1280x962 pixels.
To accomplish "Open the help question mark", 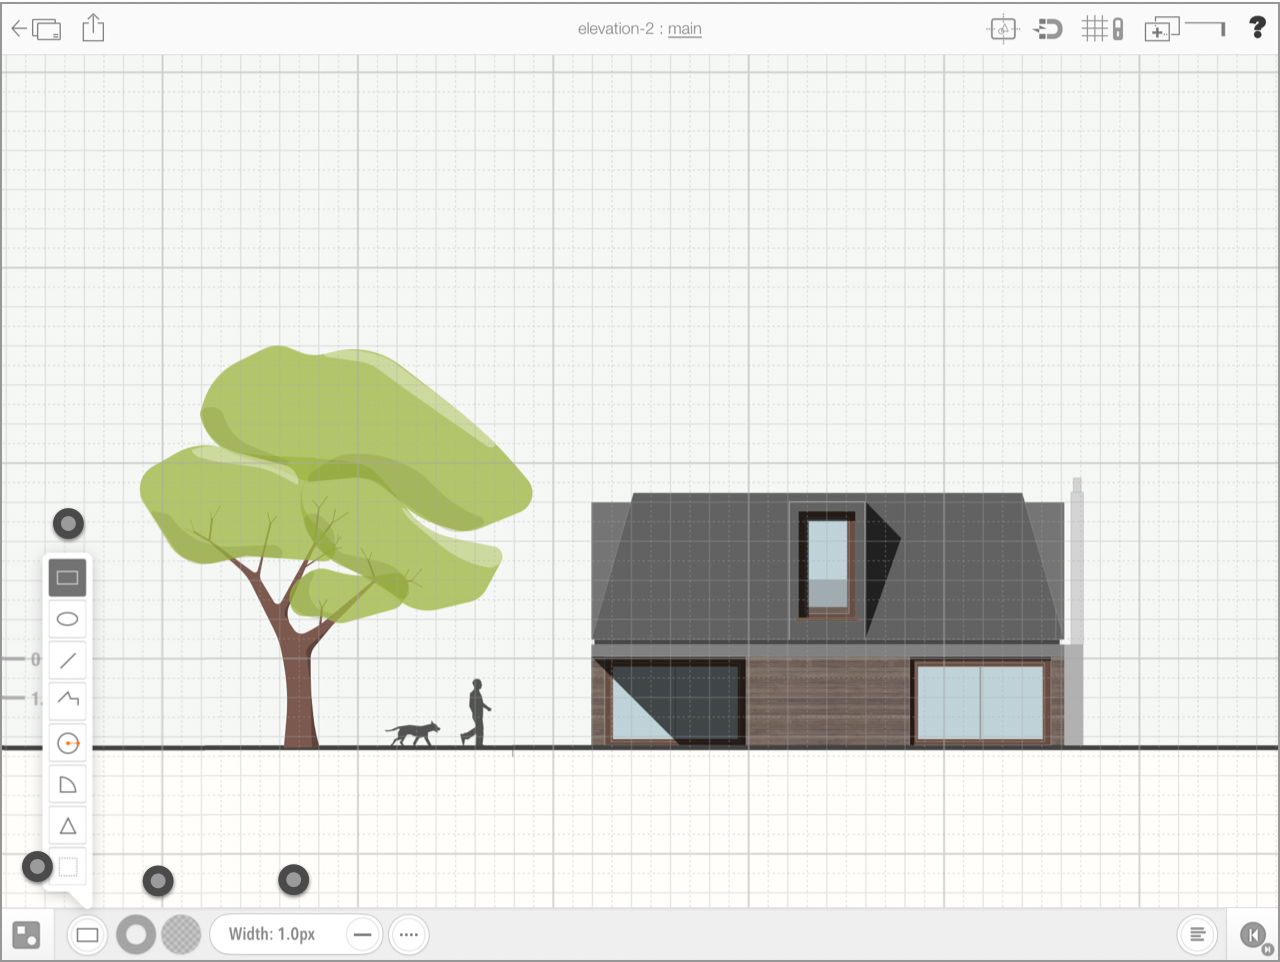I will click(1257, 28).
